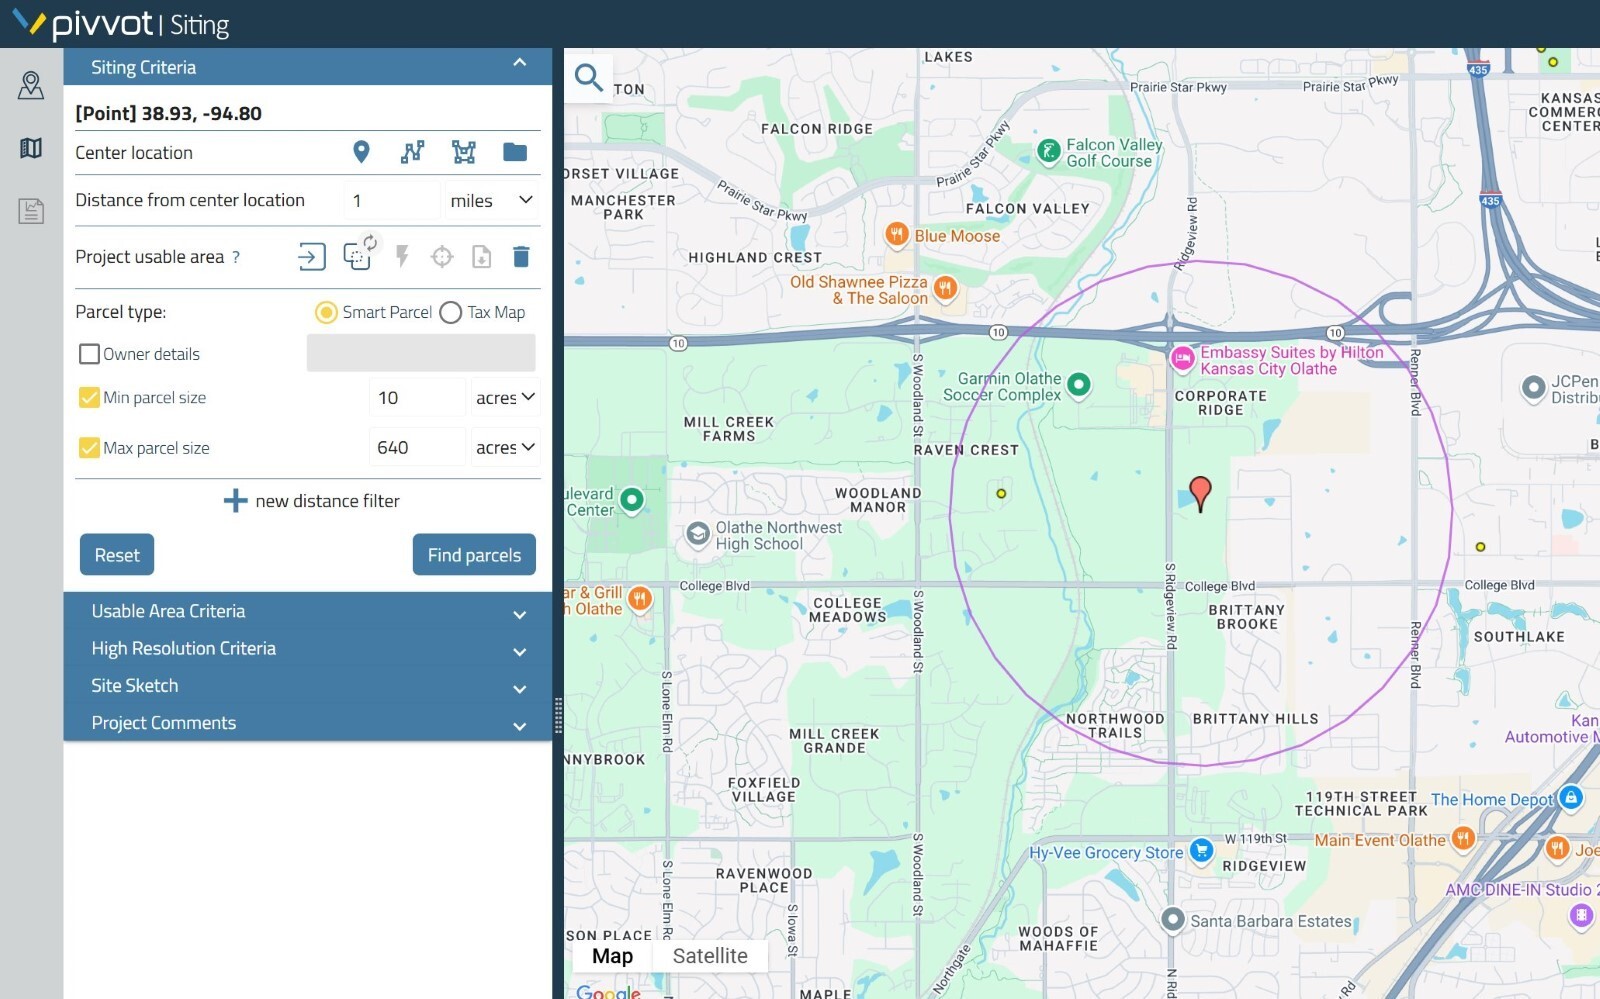Open the reports document sidebar icon

tap(31, 211)
